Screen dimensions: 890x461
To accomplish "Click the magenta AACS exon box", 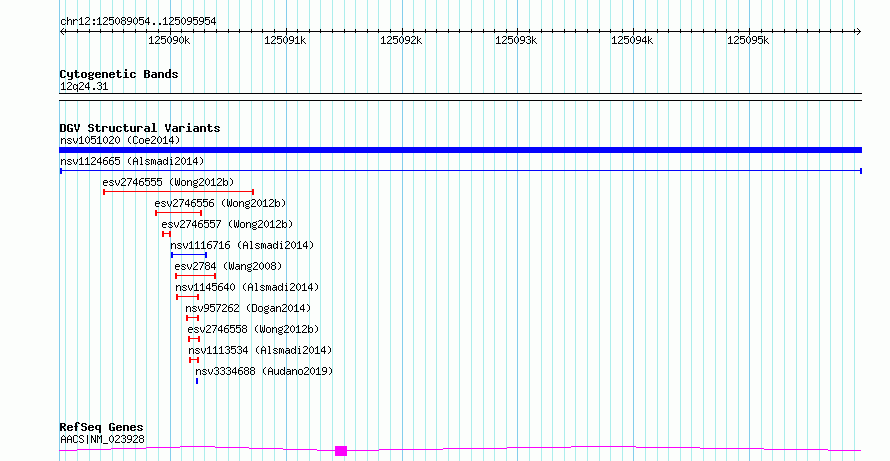I will 341,451.
